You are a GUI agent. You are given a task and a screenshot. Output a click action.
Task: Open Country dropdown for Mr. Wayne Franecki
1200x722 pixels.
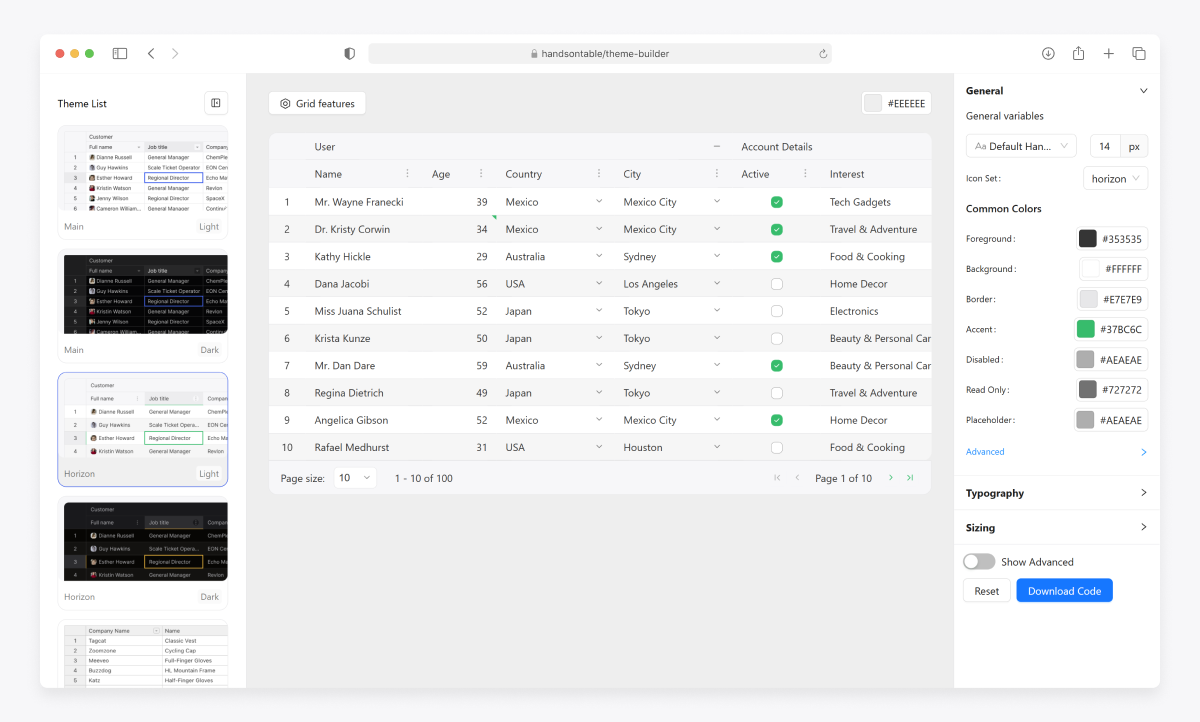tap(599, 201)
